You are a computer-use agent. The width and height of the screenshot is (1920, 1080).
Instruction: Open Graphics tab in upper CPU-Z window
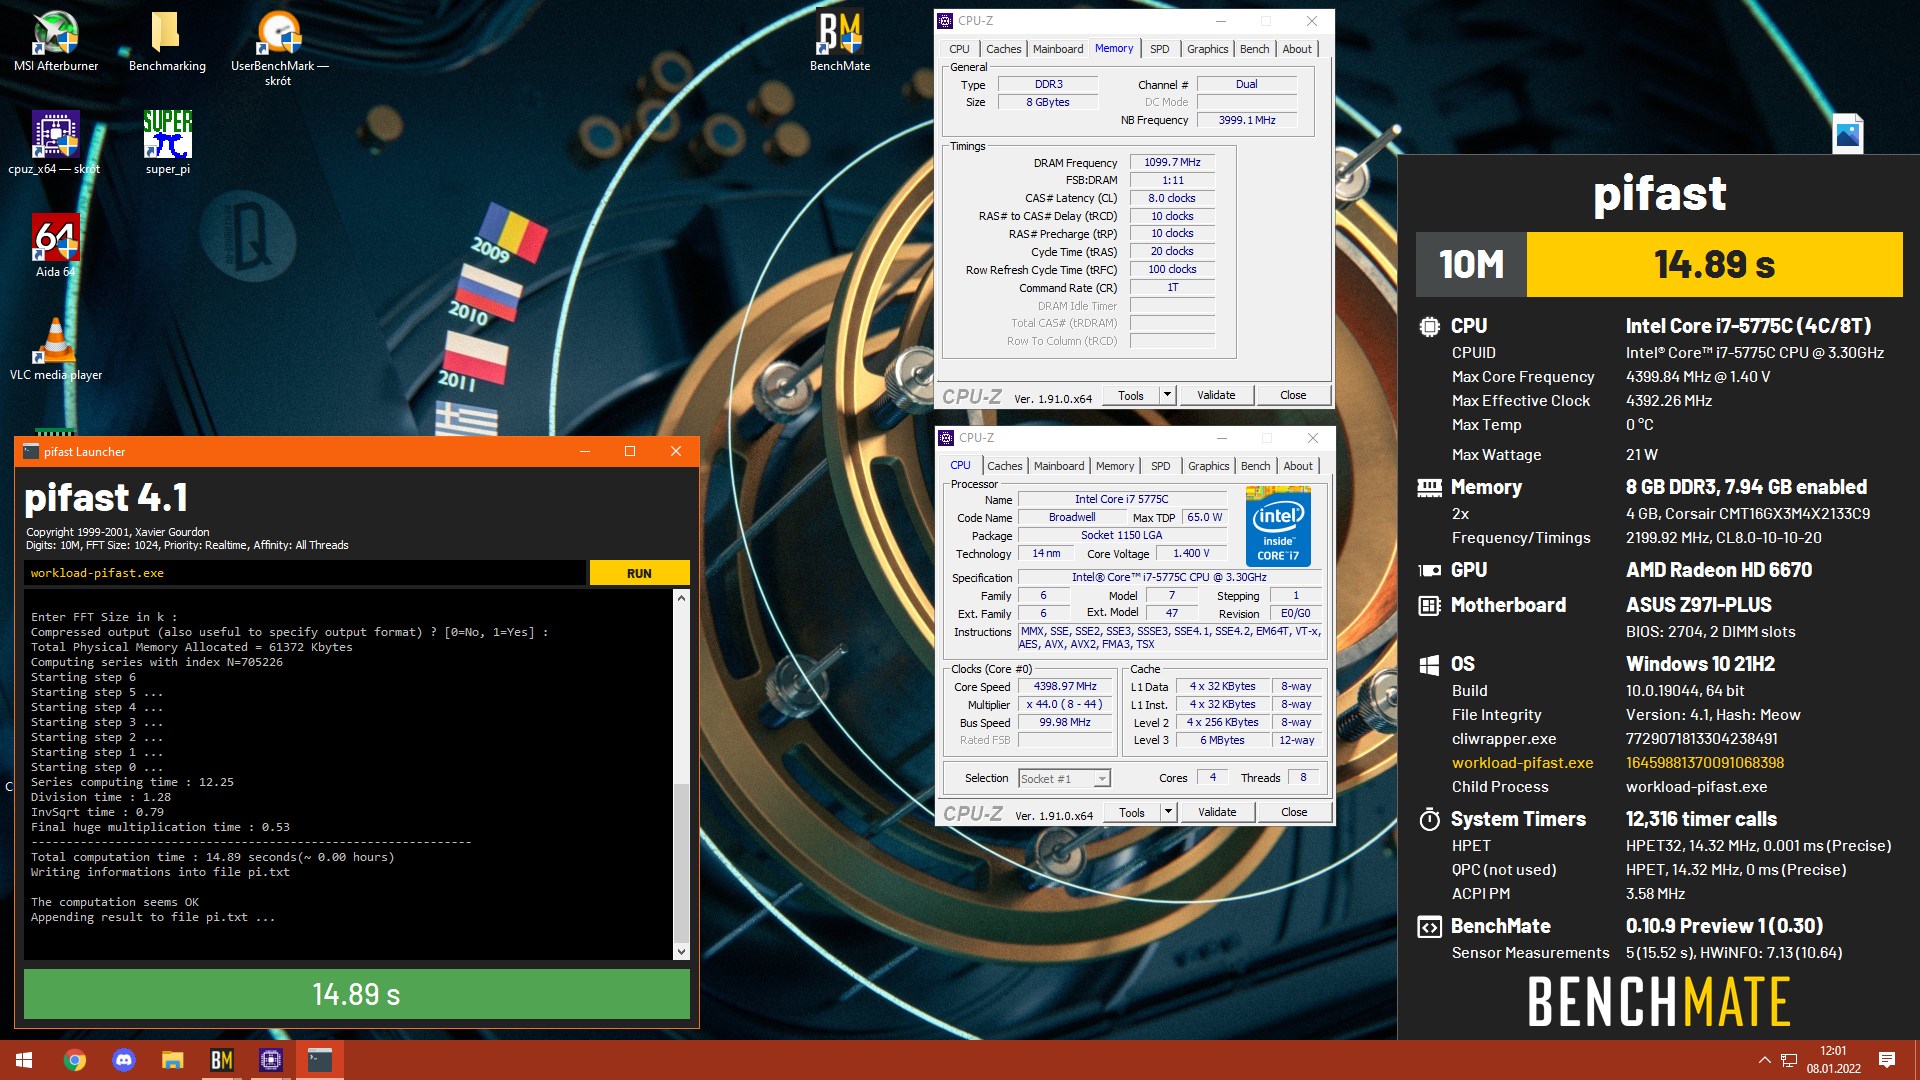pos(1207,49)
